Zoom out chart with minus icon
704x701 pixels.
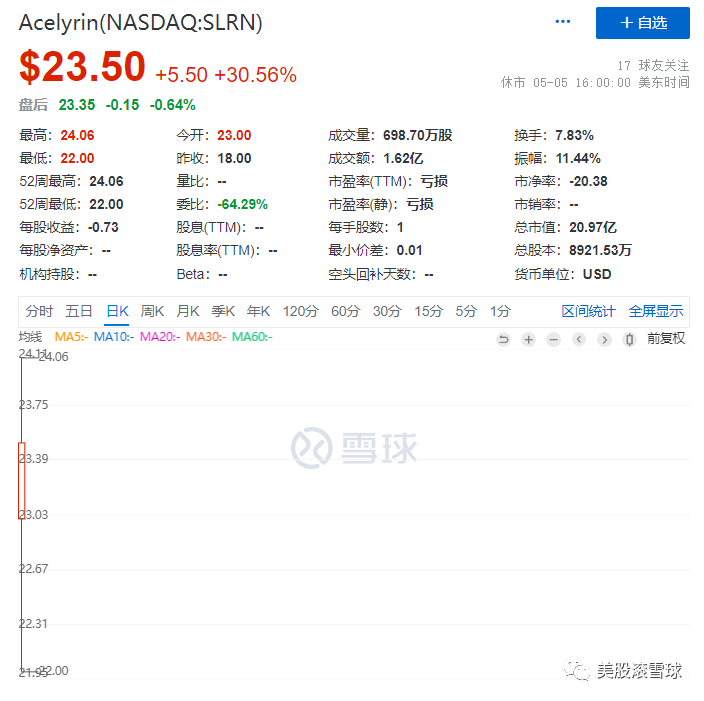pos(553,339)
